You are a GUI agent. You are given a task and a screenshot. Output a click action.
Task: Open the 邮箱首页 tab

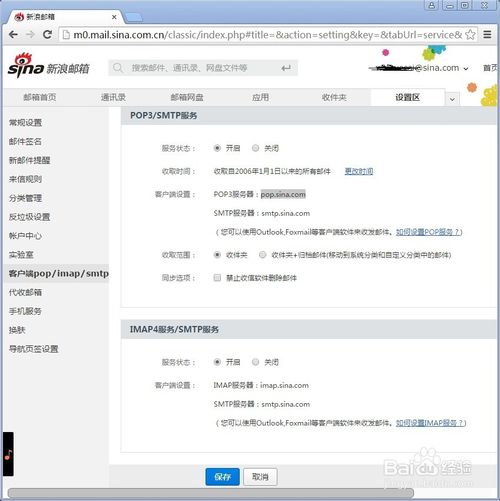pos(40,97)
